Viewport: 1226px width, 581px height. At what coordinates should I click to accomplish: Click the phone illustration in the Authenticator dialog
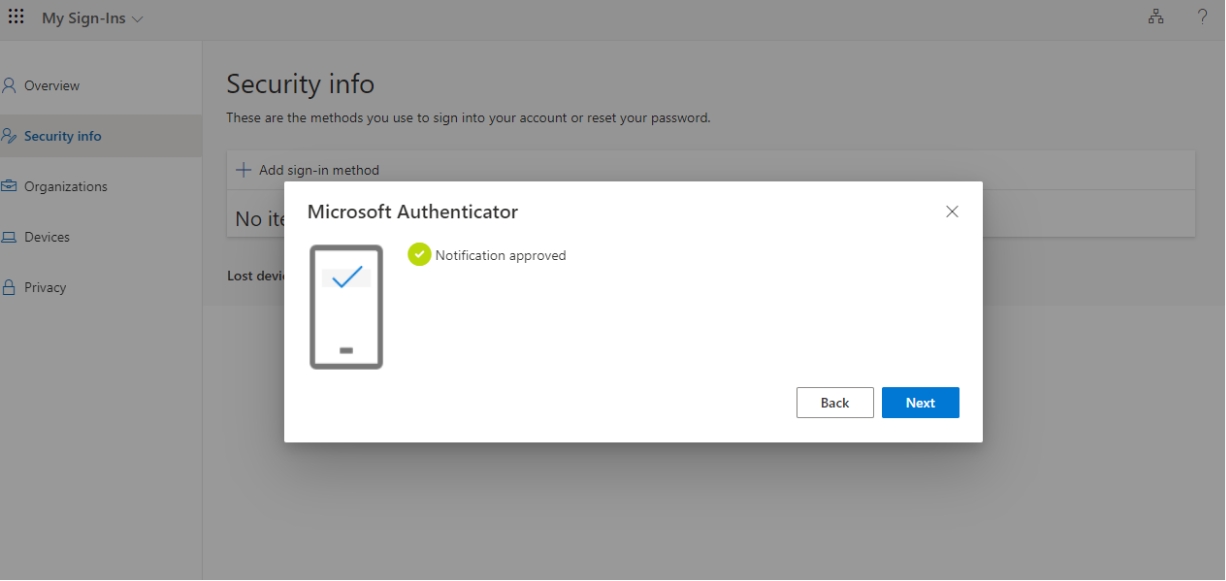[x=345, y=307]
